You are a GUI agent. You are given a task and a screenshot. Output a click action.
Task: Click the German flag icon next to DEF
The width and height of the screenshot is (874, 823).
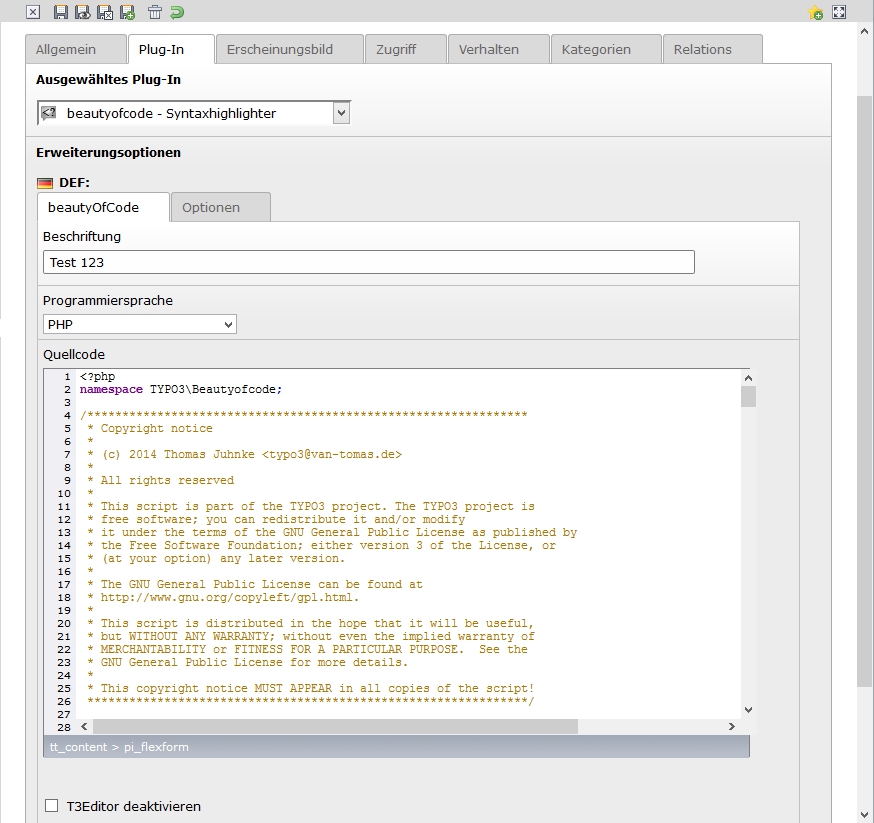[x=45, y=183]
